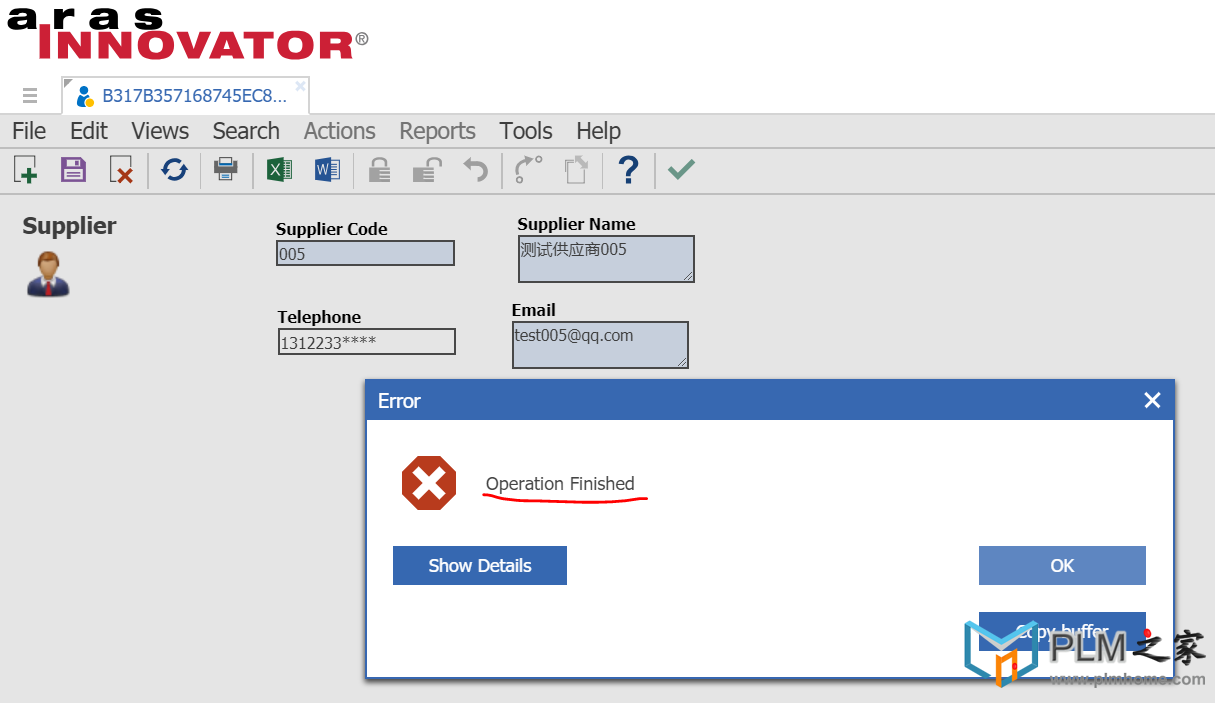Click the Error dialog title

[x=399, y=401]
